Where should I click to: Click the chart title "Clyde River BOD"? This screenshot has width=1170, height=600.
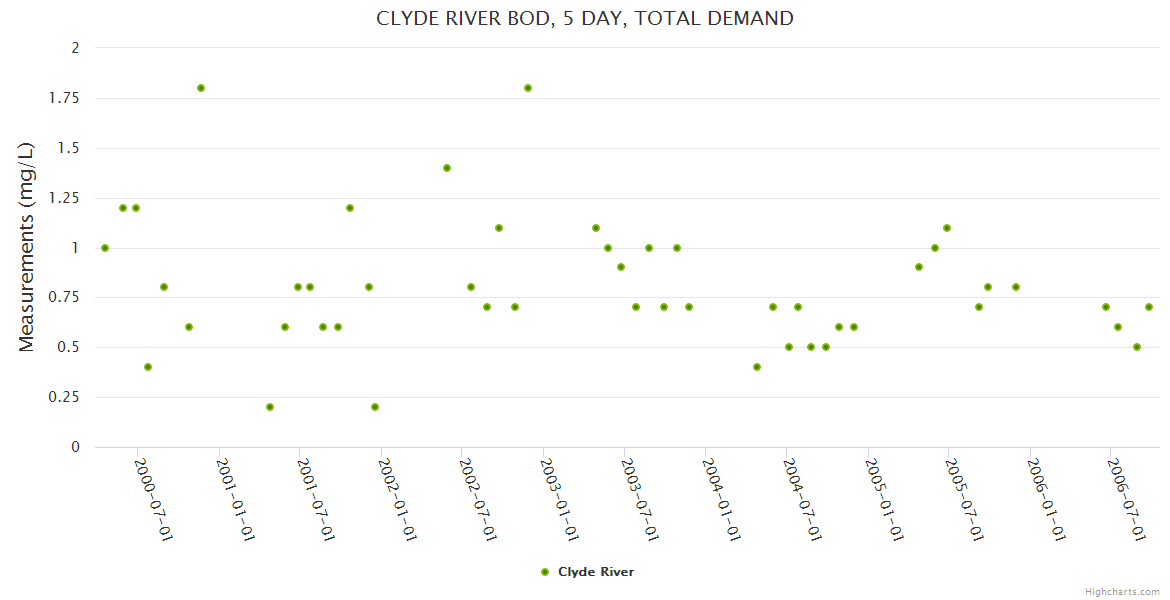[584, 18]
